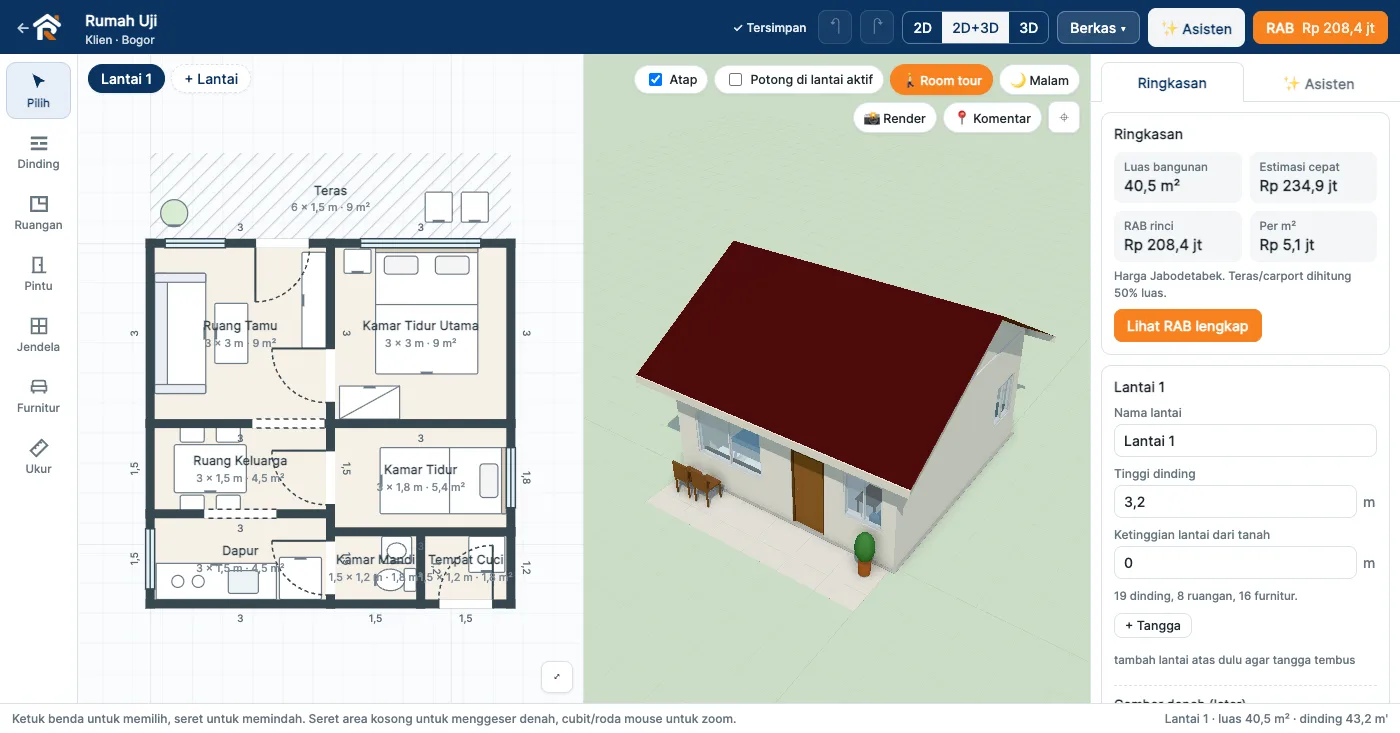Click the Ruang Tamu room label
Viewport: 1400px width, 733px height.
pos(240,326)
